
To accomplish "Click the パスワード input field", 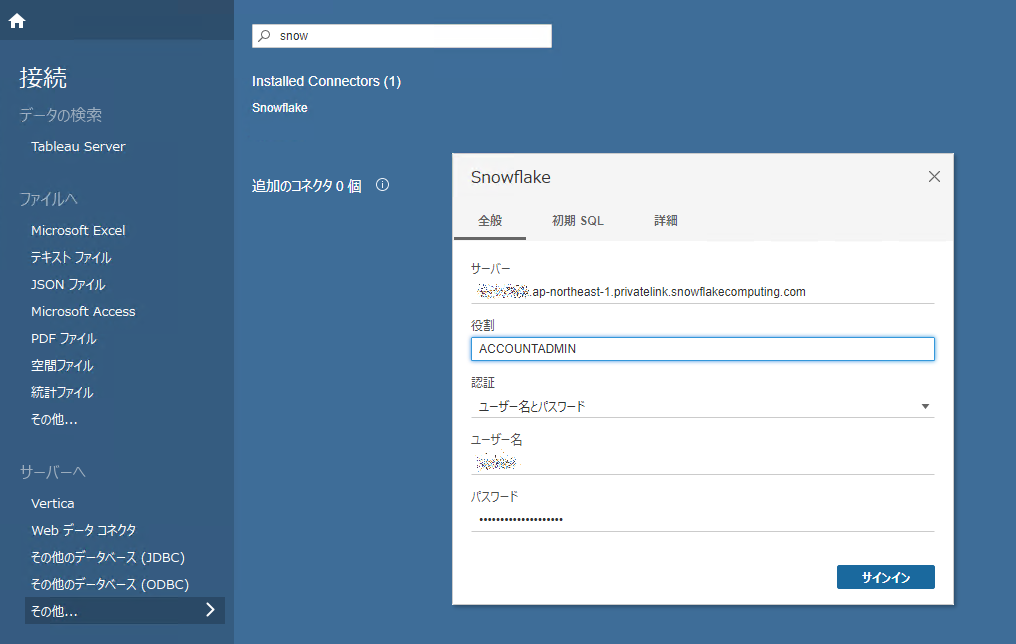I will coord(702,520).
